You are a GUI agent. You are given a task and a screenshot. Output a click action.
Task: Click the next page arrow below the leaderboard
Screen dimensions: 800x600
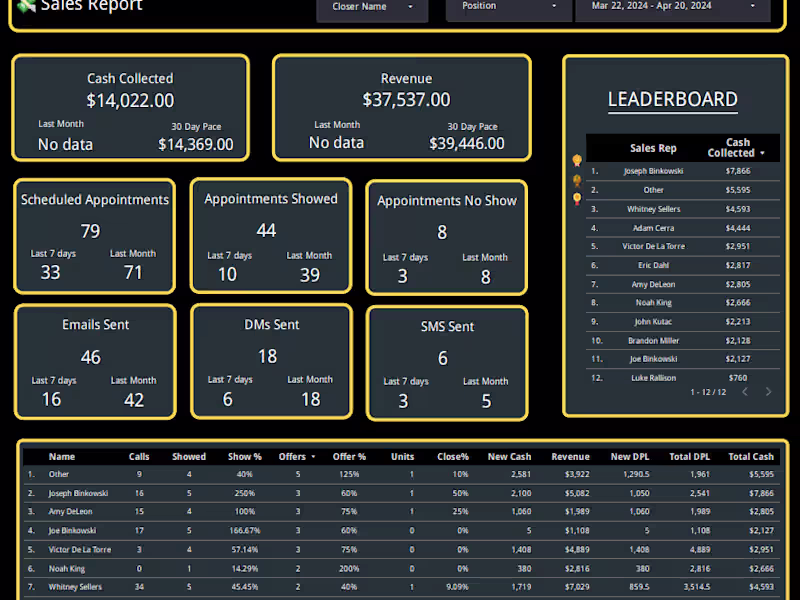click(770, 392)
